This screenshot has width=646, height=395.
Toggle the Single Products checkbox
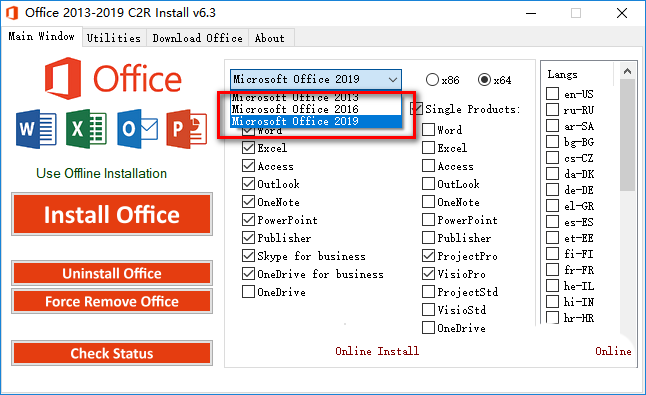(417, 109)
